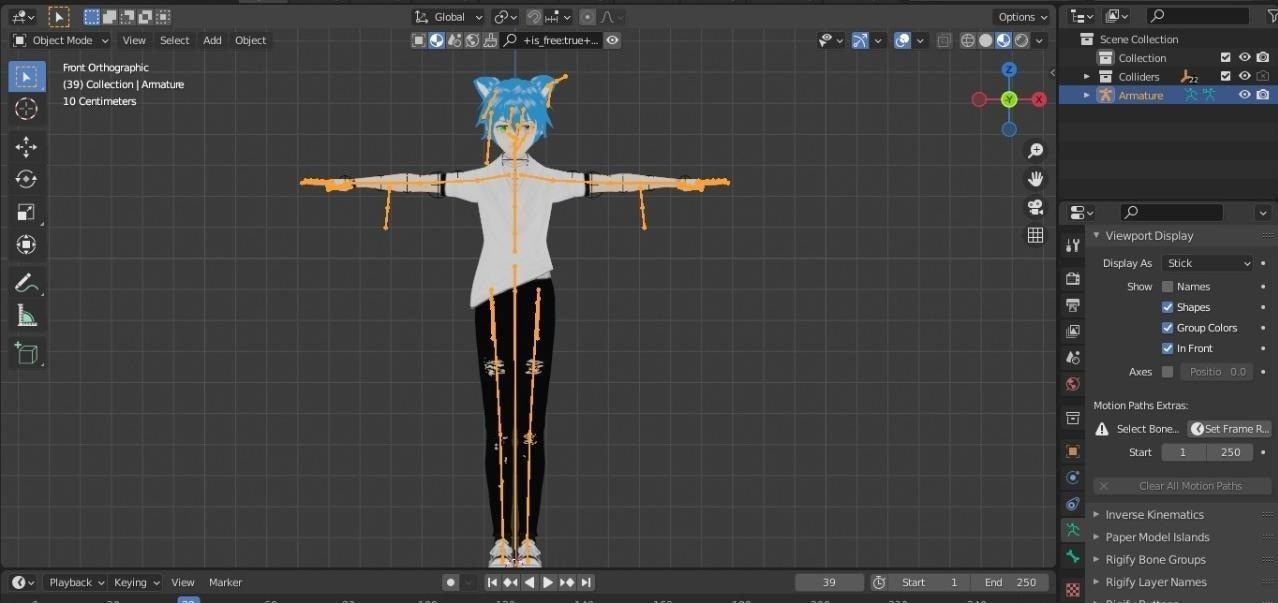The height and width of the screenshot is (603, 1278).
Task: Open the World properties tab (red globe)
Action: click(1073, 383)
